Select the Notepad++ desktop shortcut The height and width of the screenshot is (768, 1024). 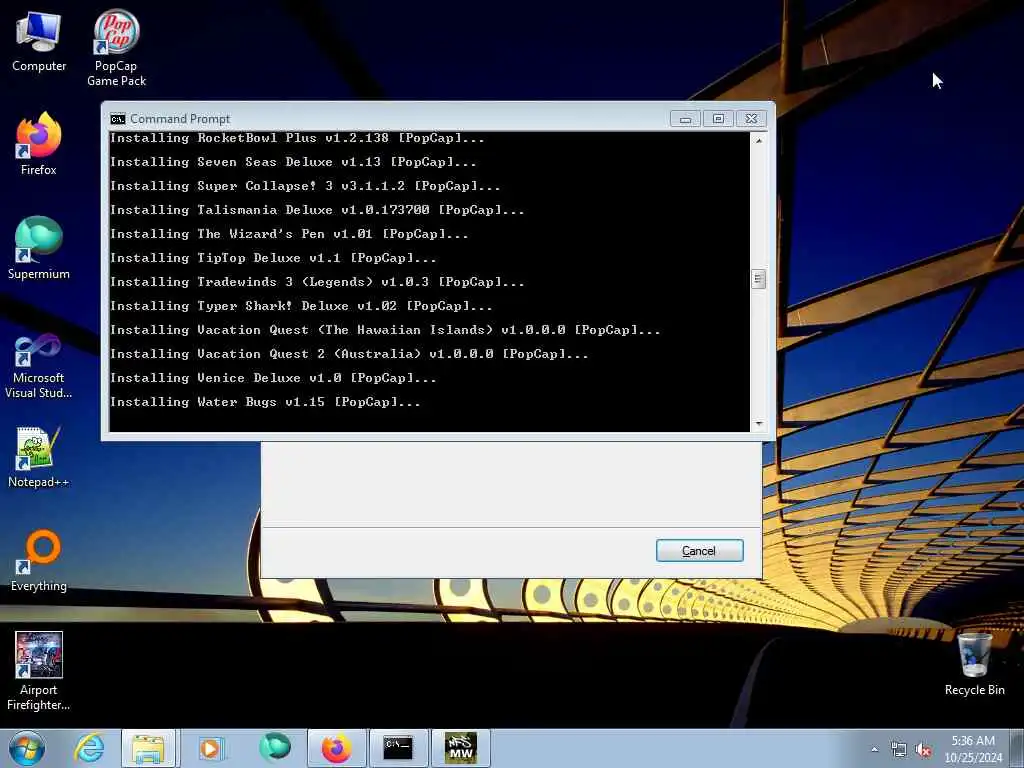(x=39, y=457)
